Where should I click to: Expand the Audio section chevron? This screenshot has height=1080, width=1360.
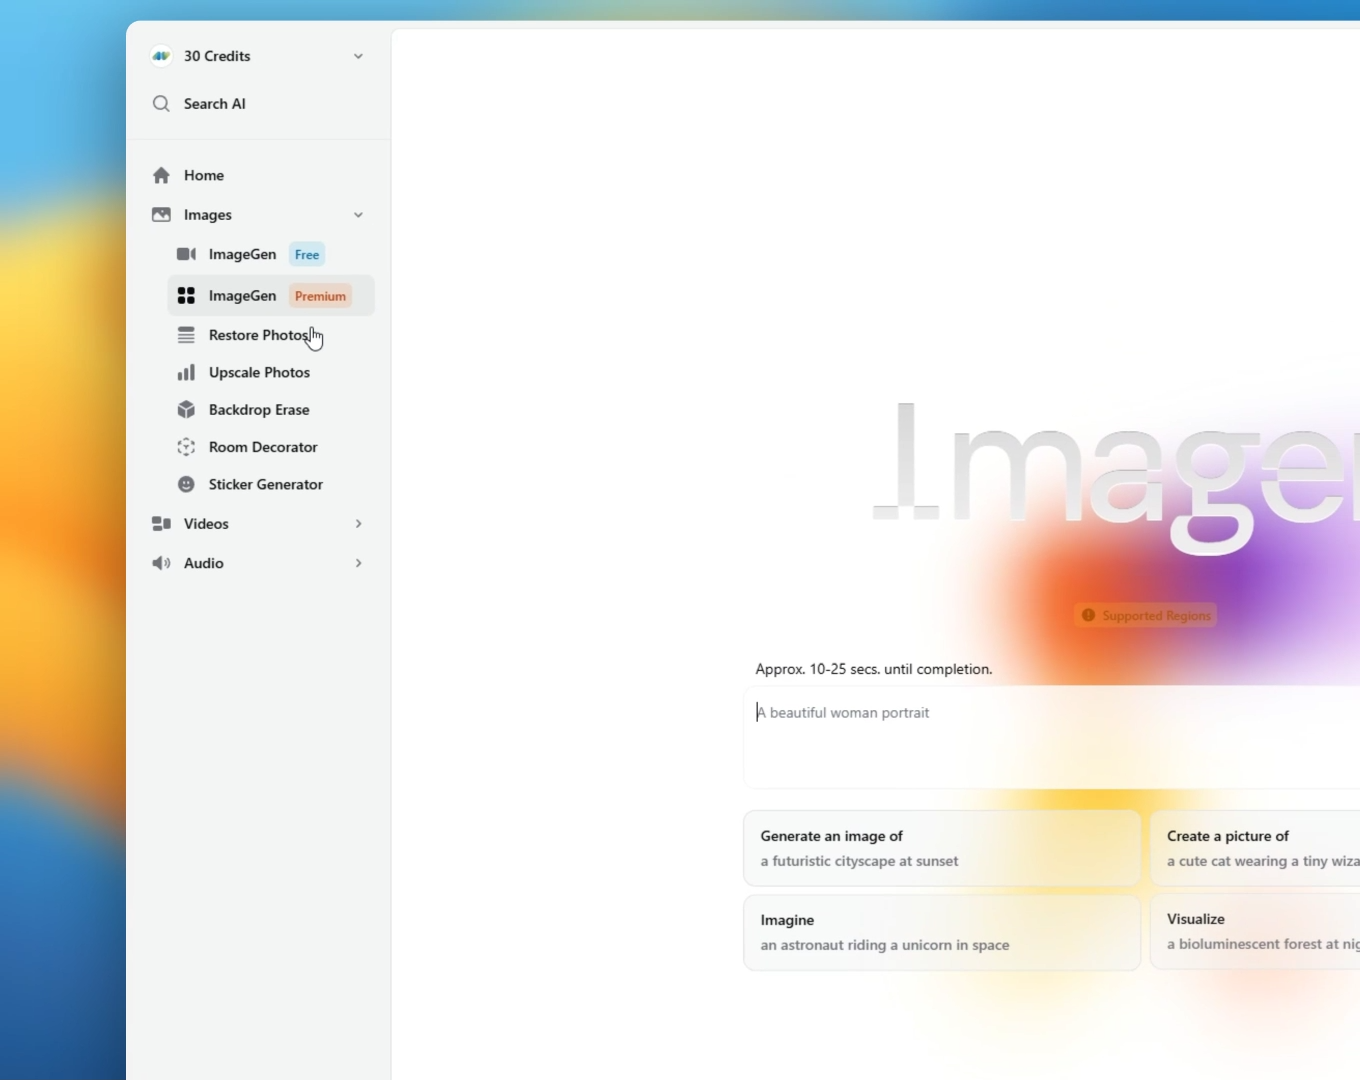[358, 563]
